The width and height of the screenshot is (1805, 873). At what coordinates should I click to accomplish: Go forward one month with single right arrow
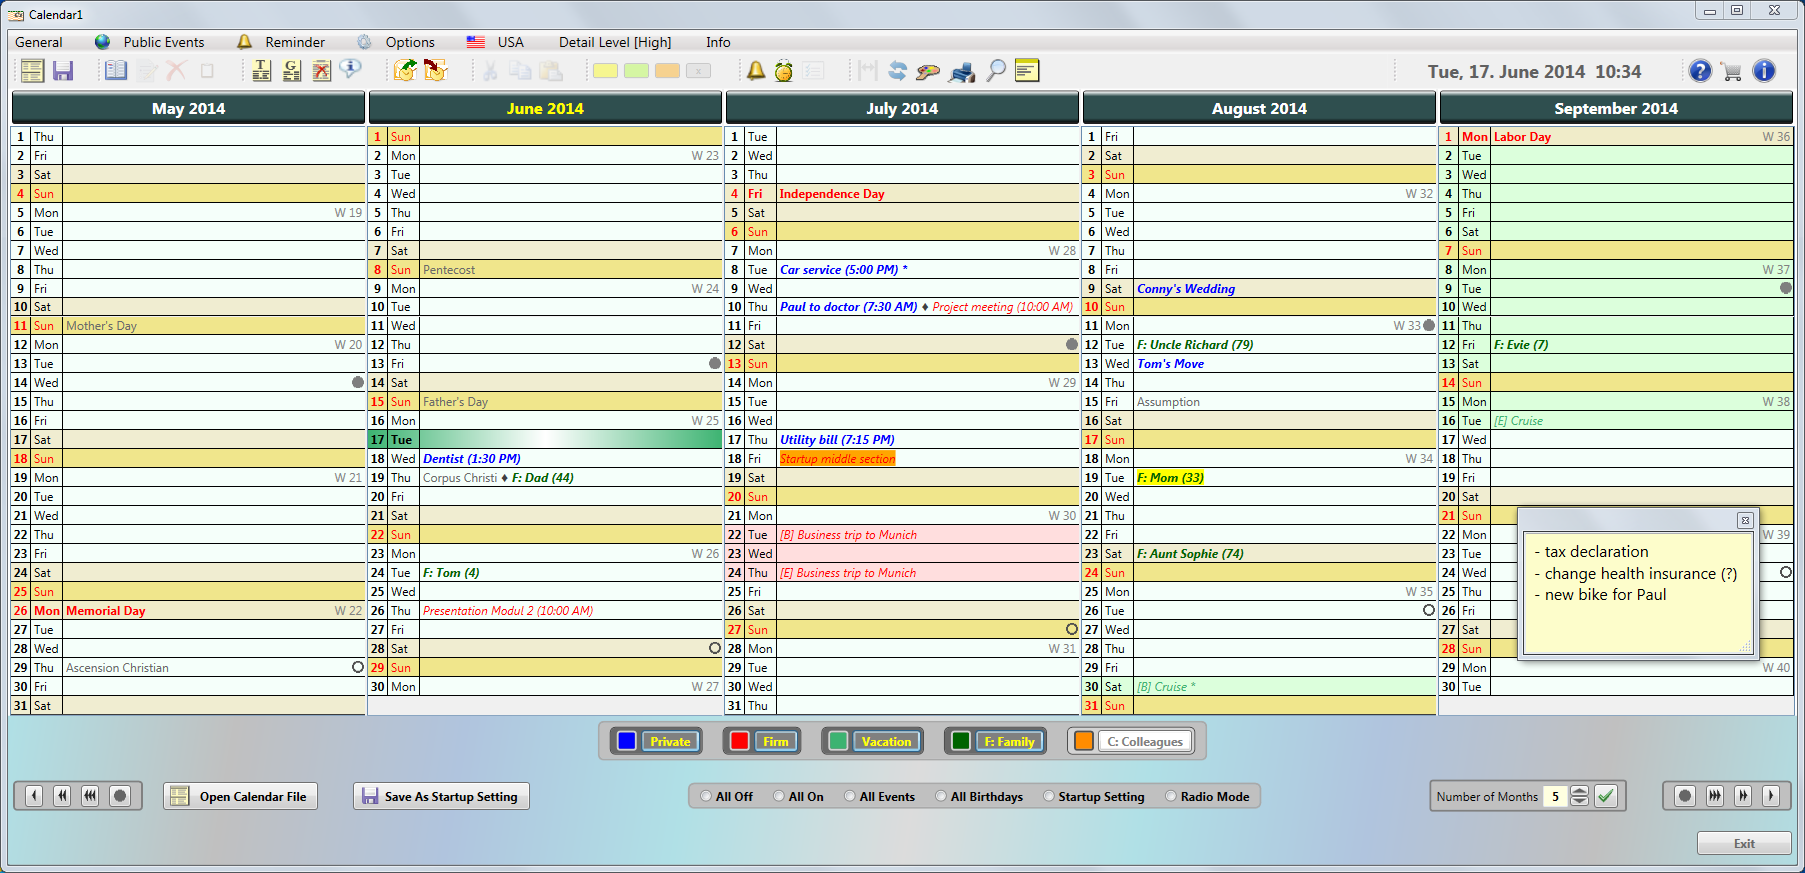pos(1771,796)
